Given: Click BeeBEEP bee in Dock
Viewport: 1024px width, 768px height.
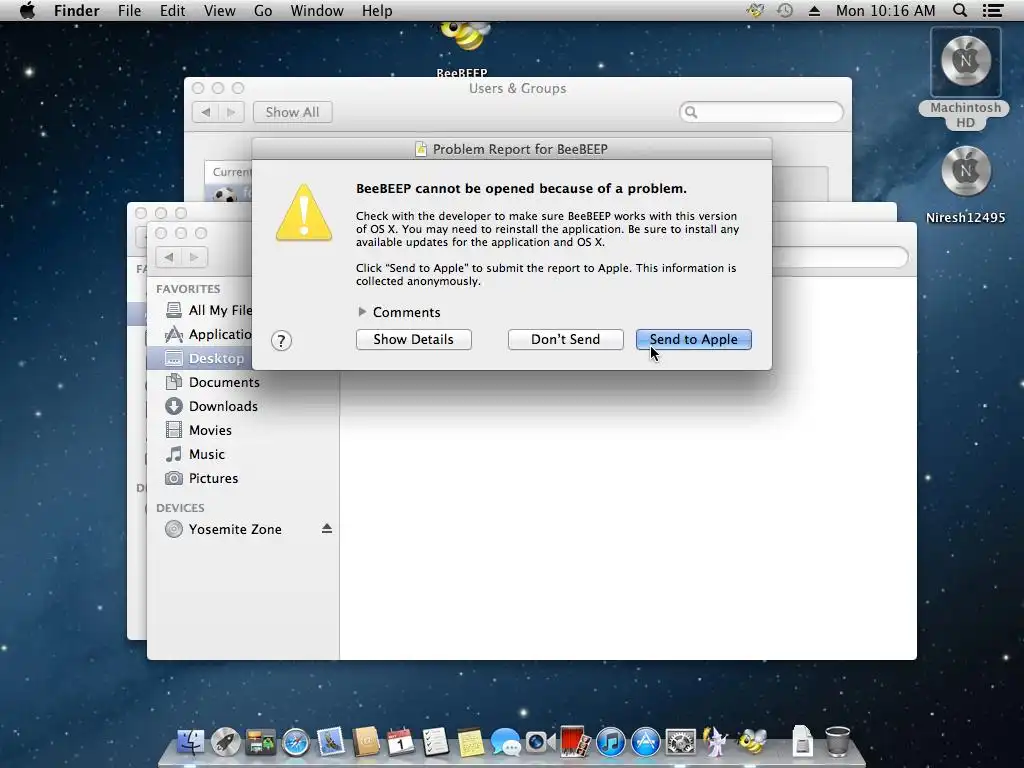Looking at the screenshot, I should point(752,741).
